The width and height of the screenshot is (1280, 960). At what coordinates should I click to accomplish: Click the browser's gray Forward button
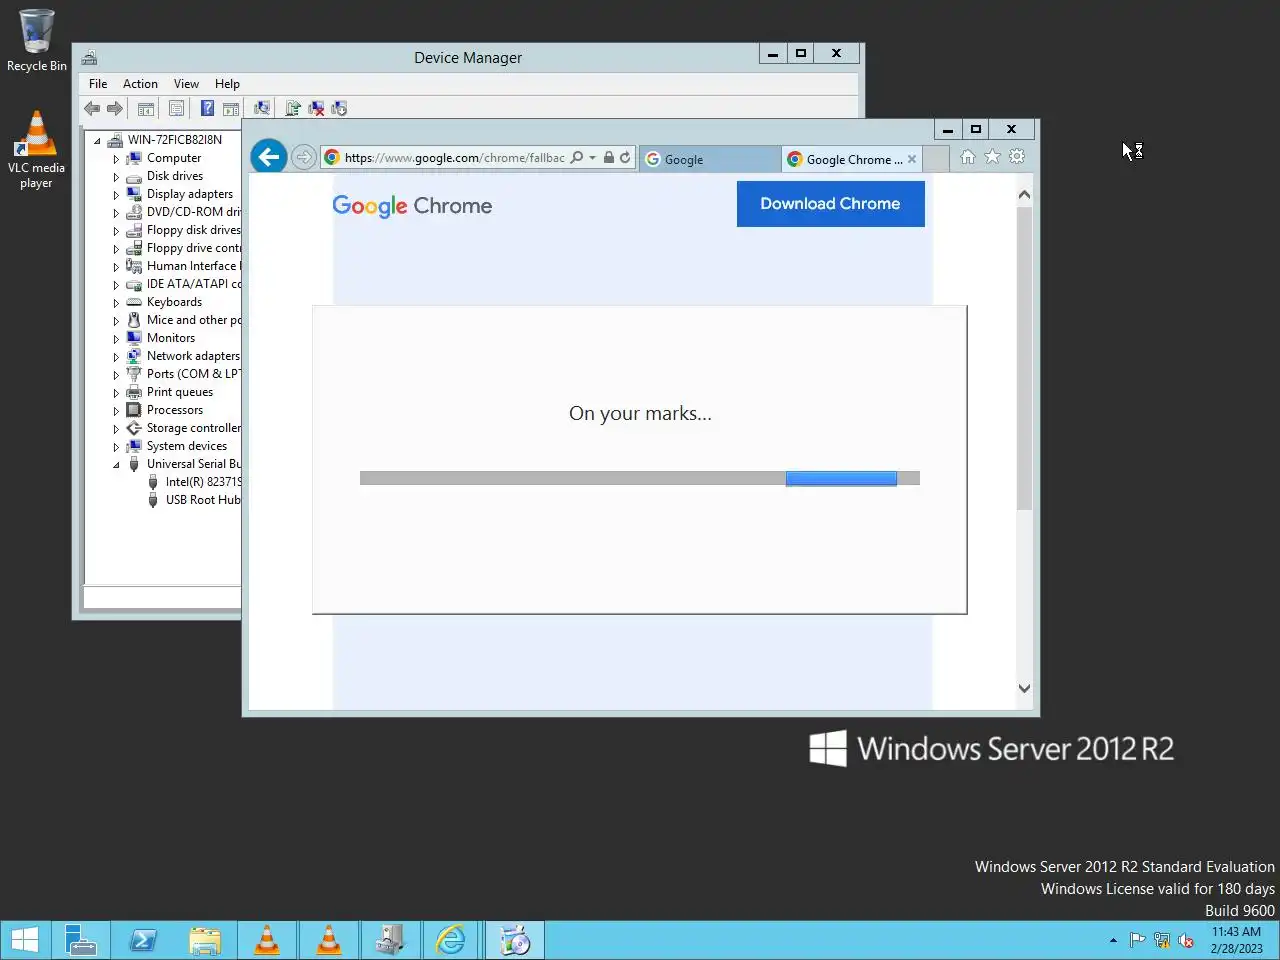[x=303, y=157]
